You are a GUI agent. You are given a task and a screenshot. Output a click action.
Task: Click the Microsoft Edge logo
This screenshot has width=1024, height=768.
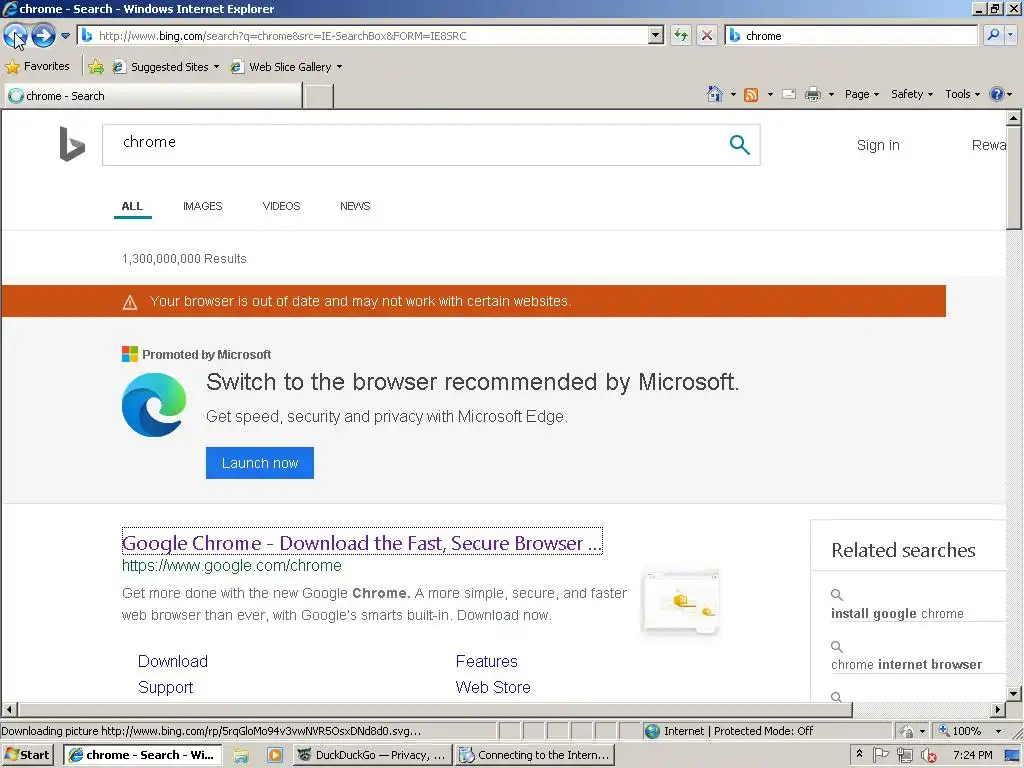click(154, 405)
